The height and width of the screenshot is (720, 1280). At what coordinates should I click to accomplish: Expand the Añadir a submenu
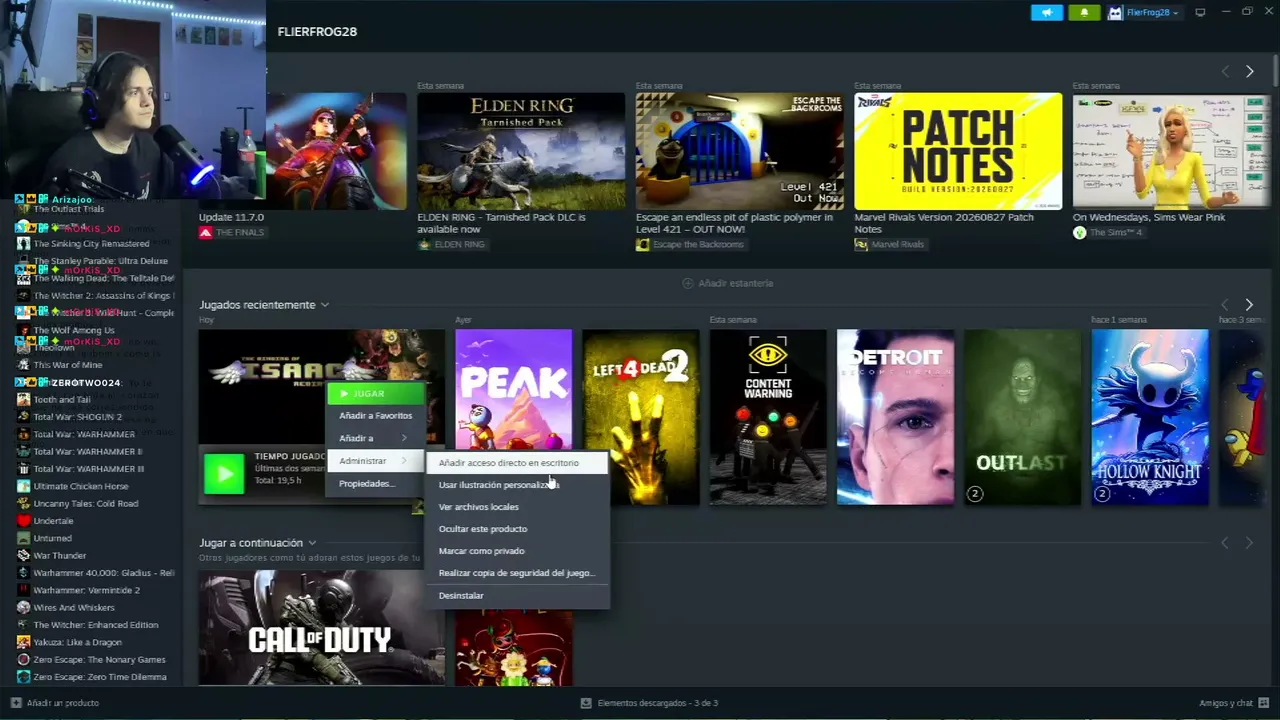[x=375, y=438]
